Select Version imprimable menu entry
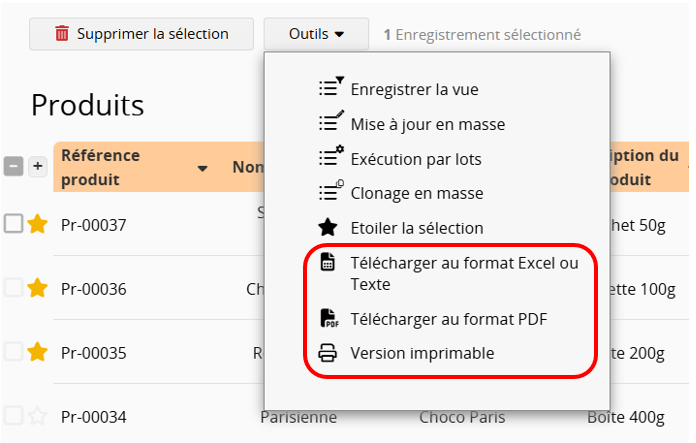This screenshot has height=443, width=696. [422, 353]
